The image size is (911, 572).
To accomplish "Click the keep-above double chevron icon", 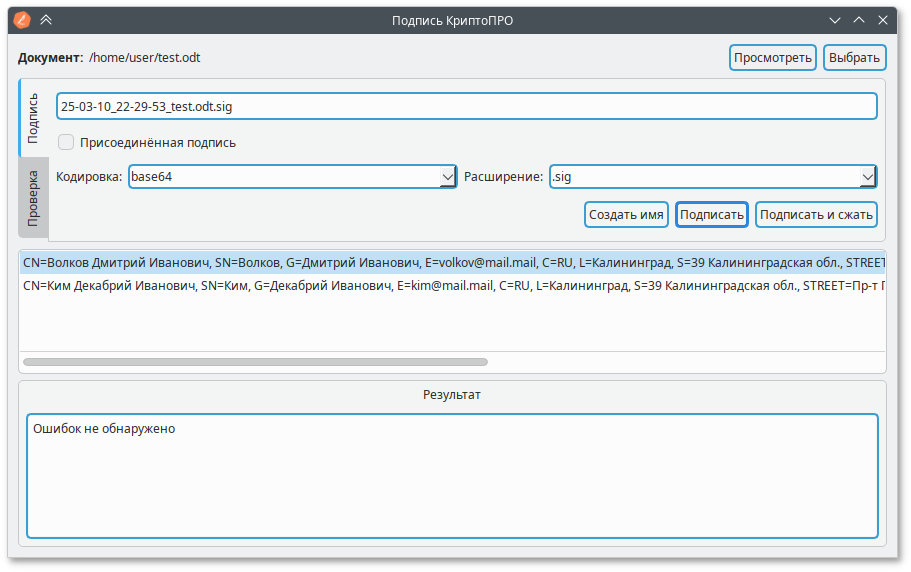I will (46, 19).
